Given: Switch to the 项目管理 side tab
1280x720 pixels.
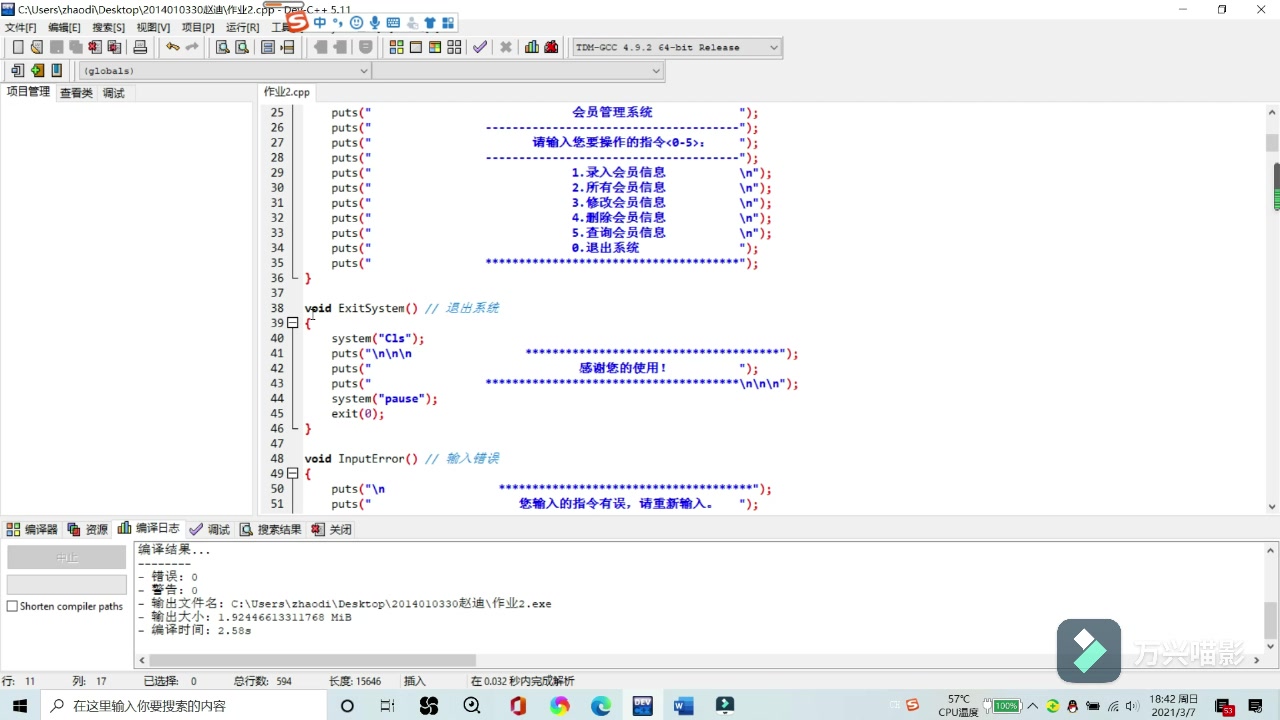Looking at the screenshot, I should pyautogui.click(x=28, y=92).
